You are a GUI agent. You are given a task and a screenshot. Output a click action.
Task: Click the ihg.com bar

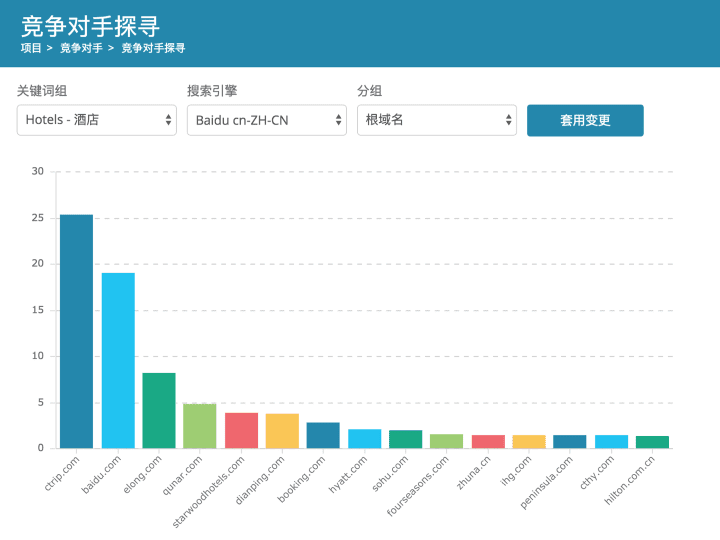[529, 442]
